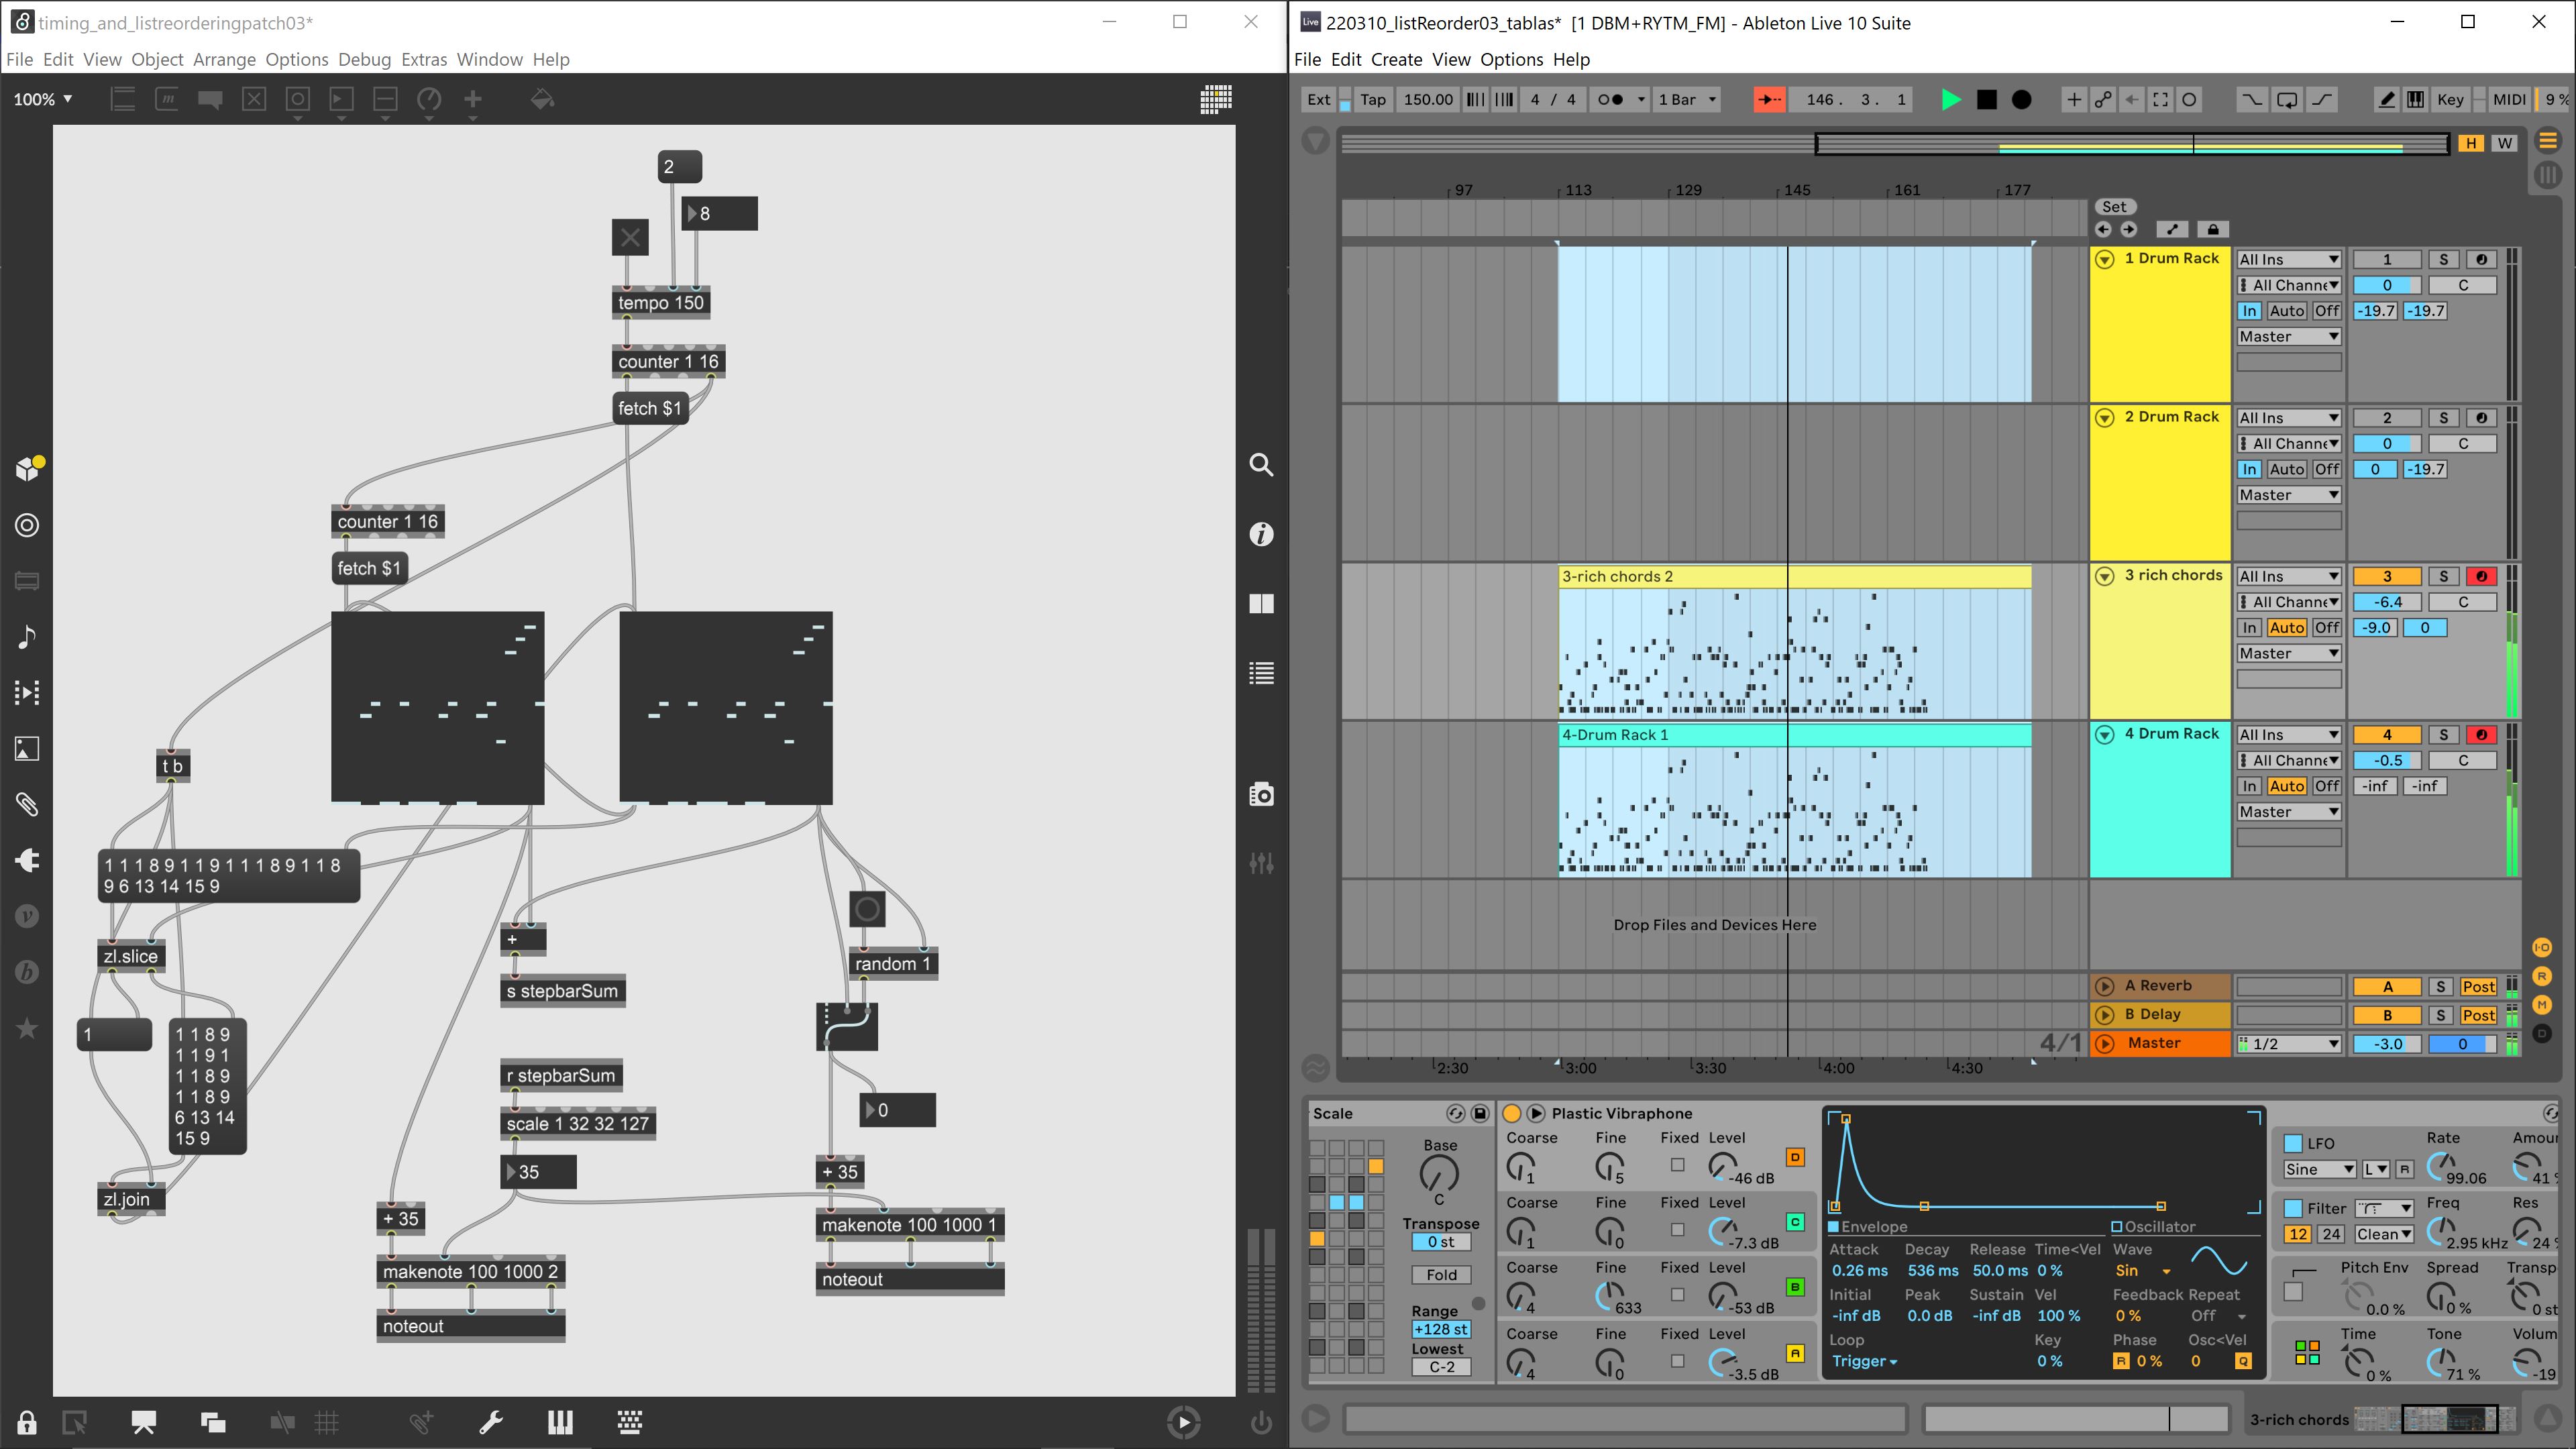Viewport: 2576px width, 1449px height.
Task: Click the Arrangement Record button
Action: 2021,99
